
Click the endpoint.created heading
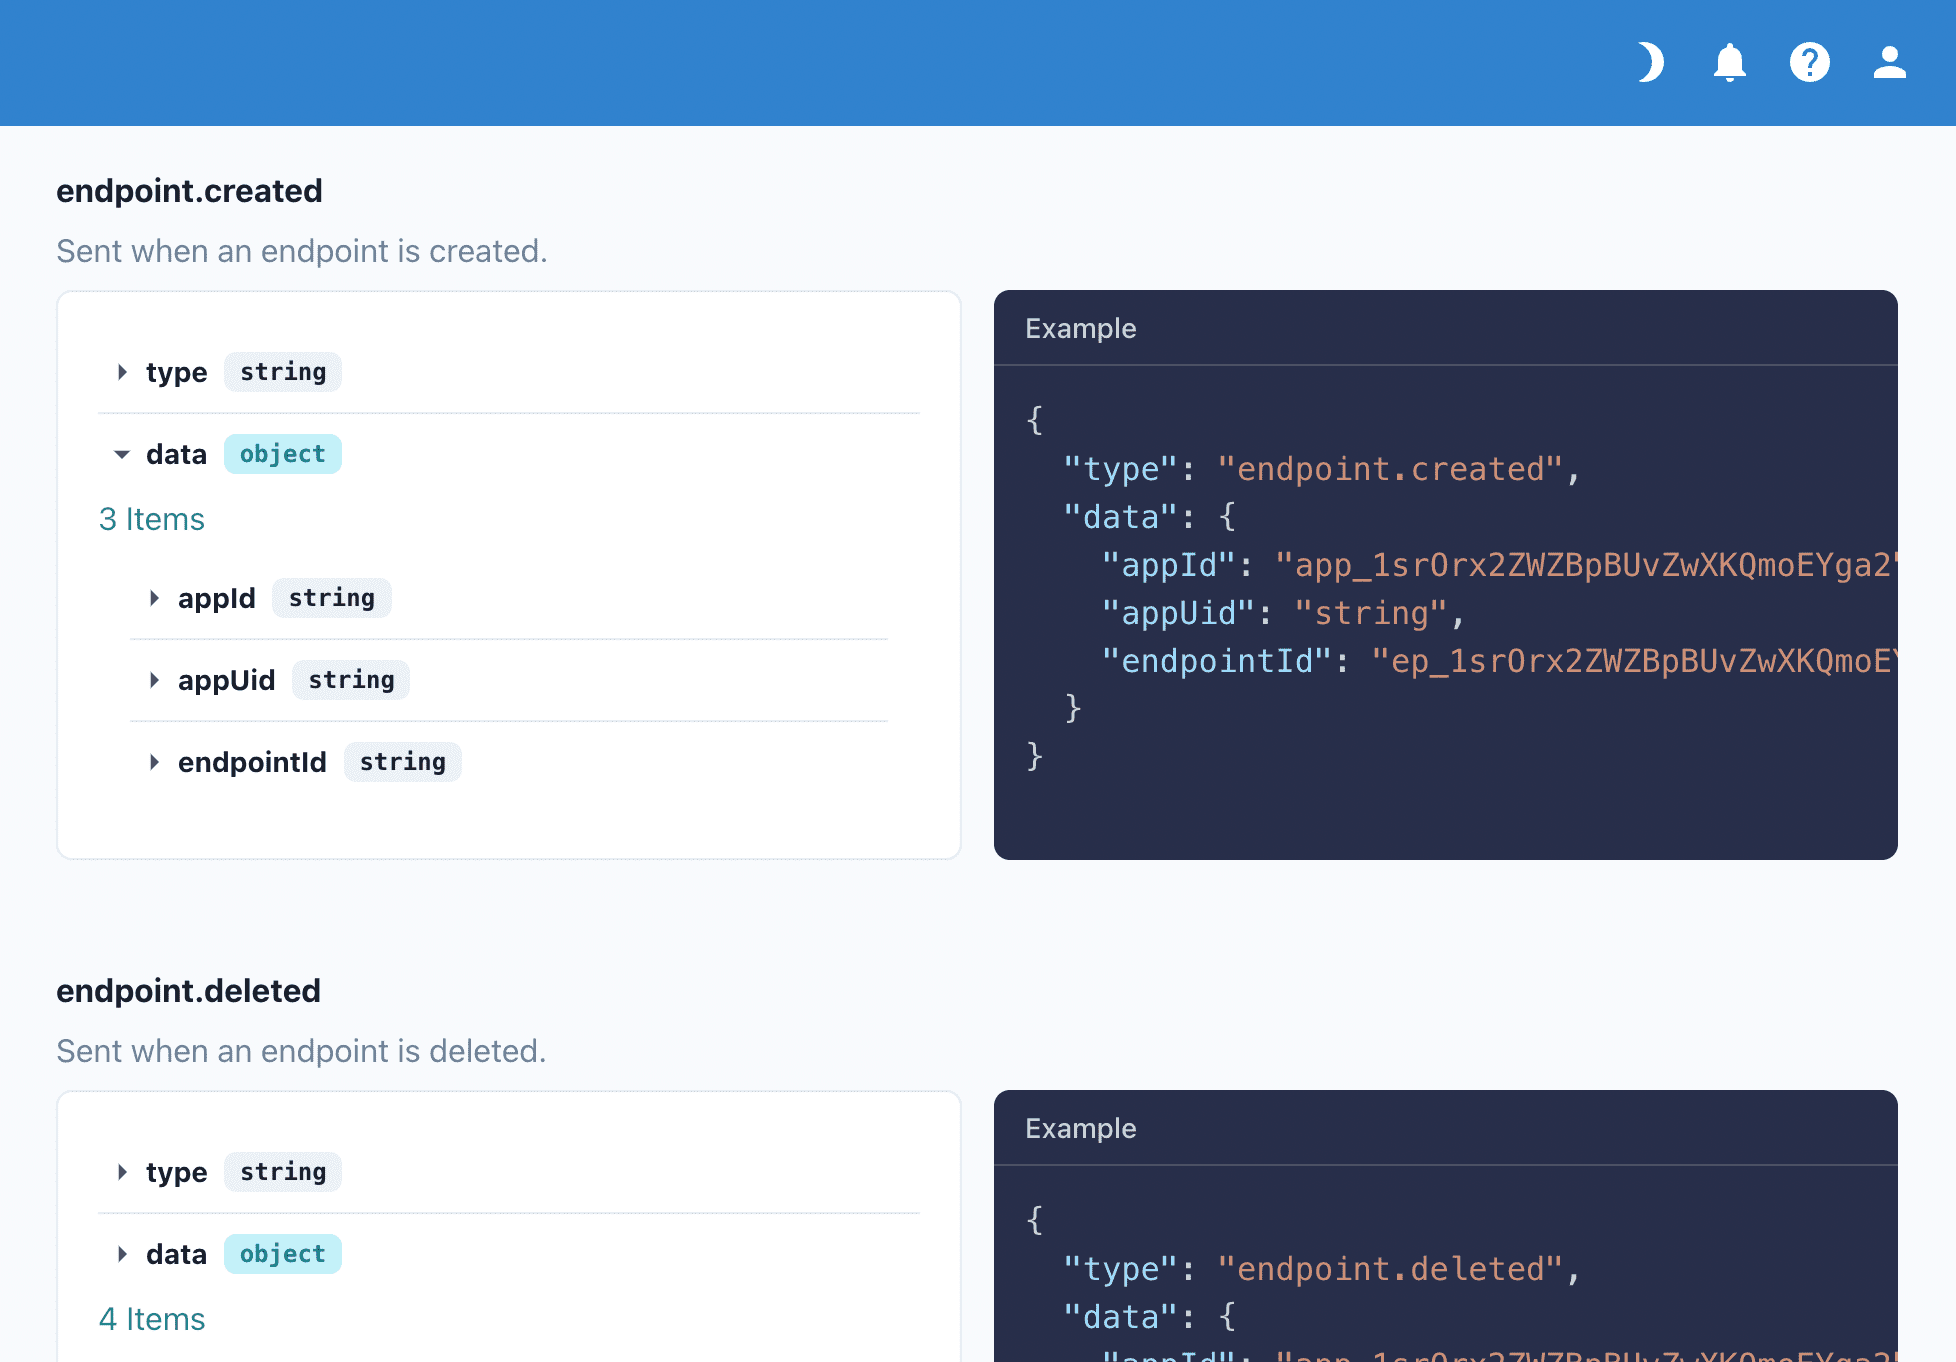pyautogui.click(x=189, y=191)
